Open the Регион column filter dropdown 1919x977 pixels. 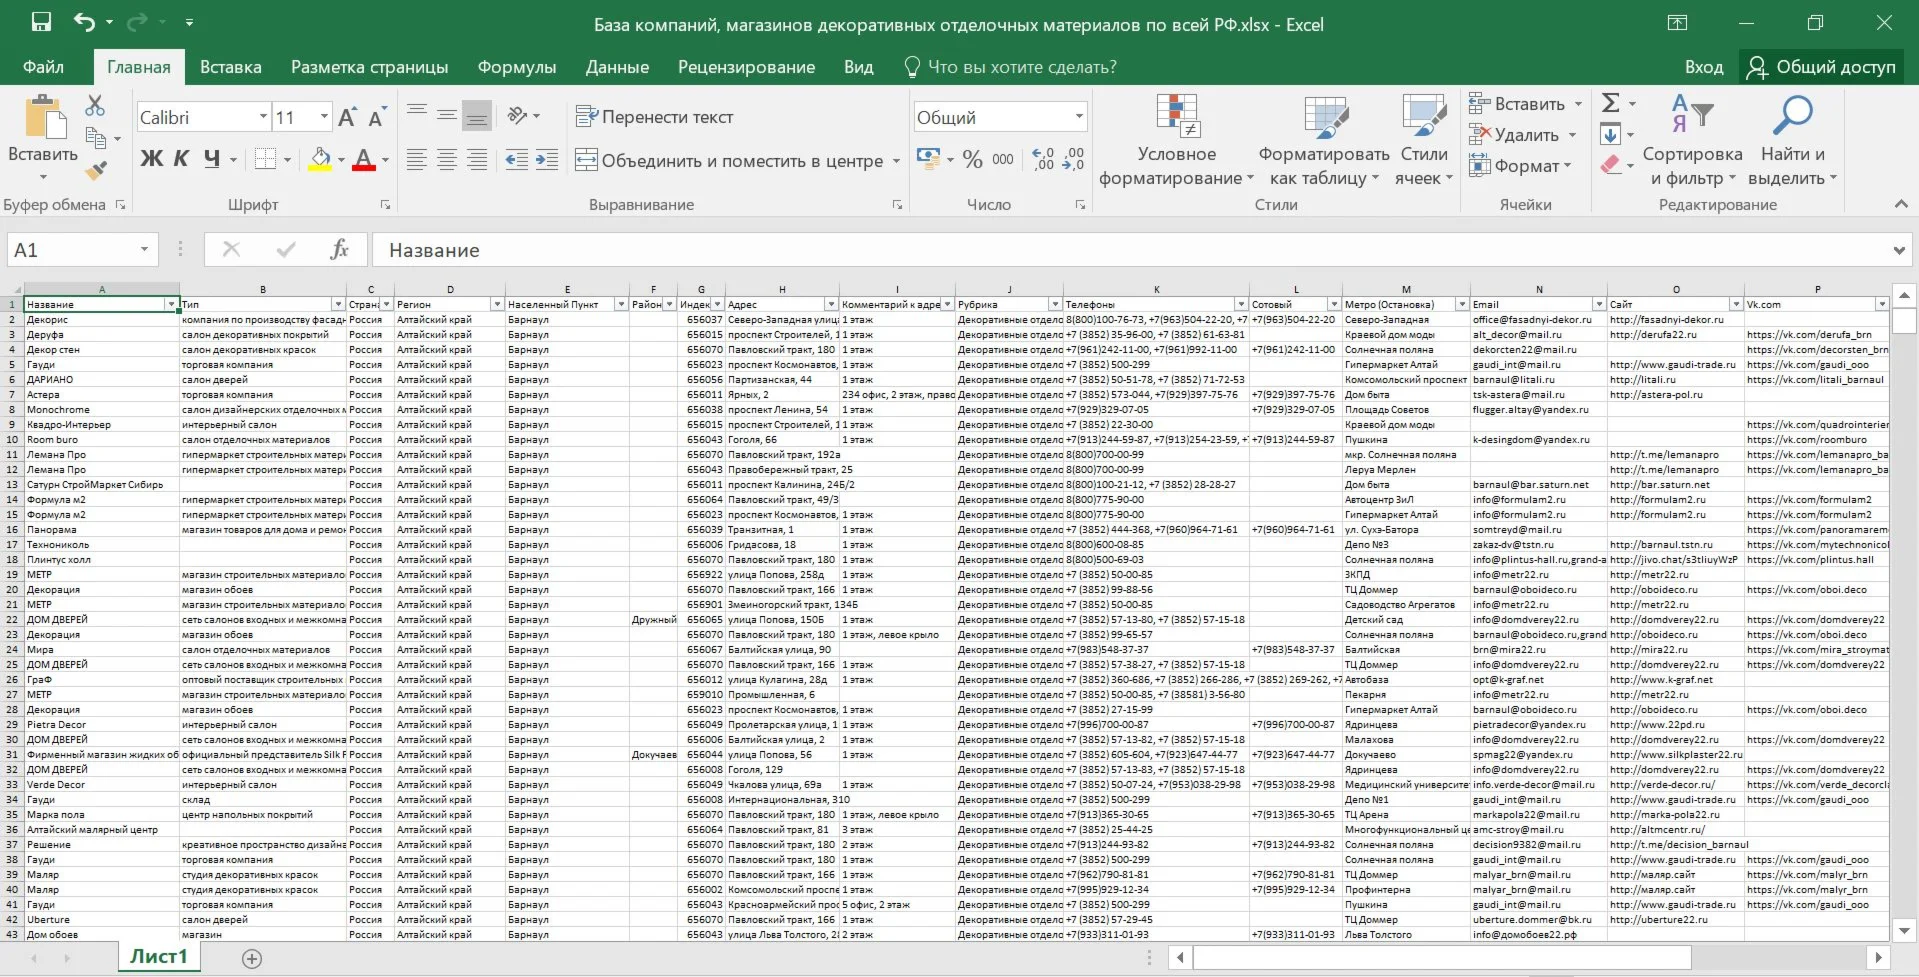[497, 304]
